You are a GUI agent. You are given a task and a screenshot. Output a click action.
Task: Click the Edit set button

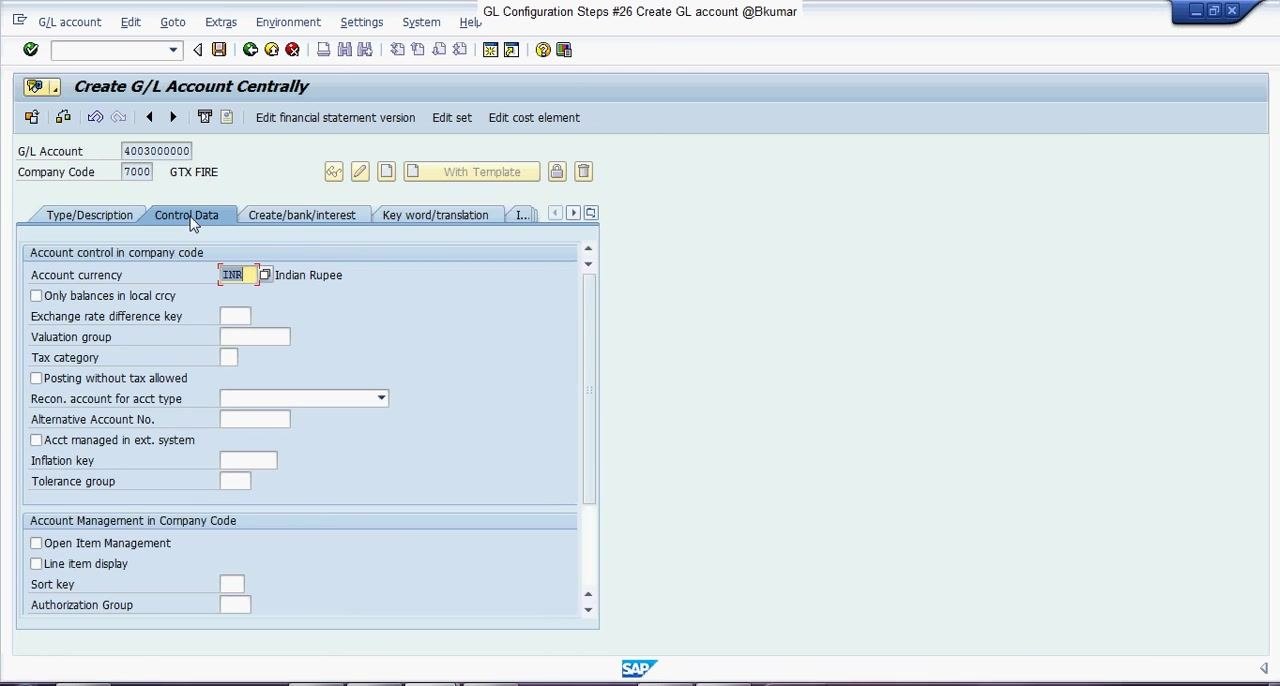click(452, 118)
